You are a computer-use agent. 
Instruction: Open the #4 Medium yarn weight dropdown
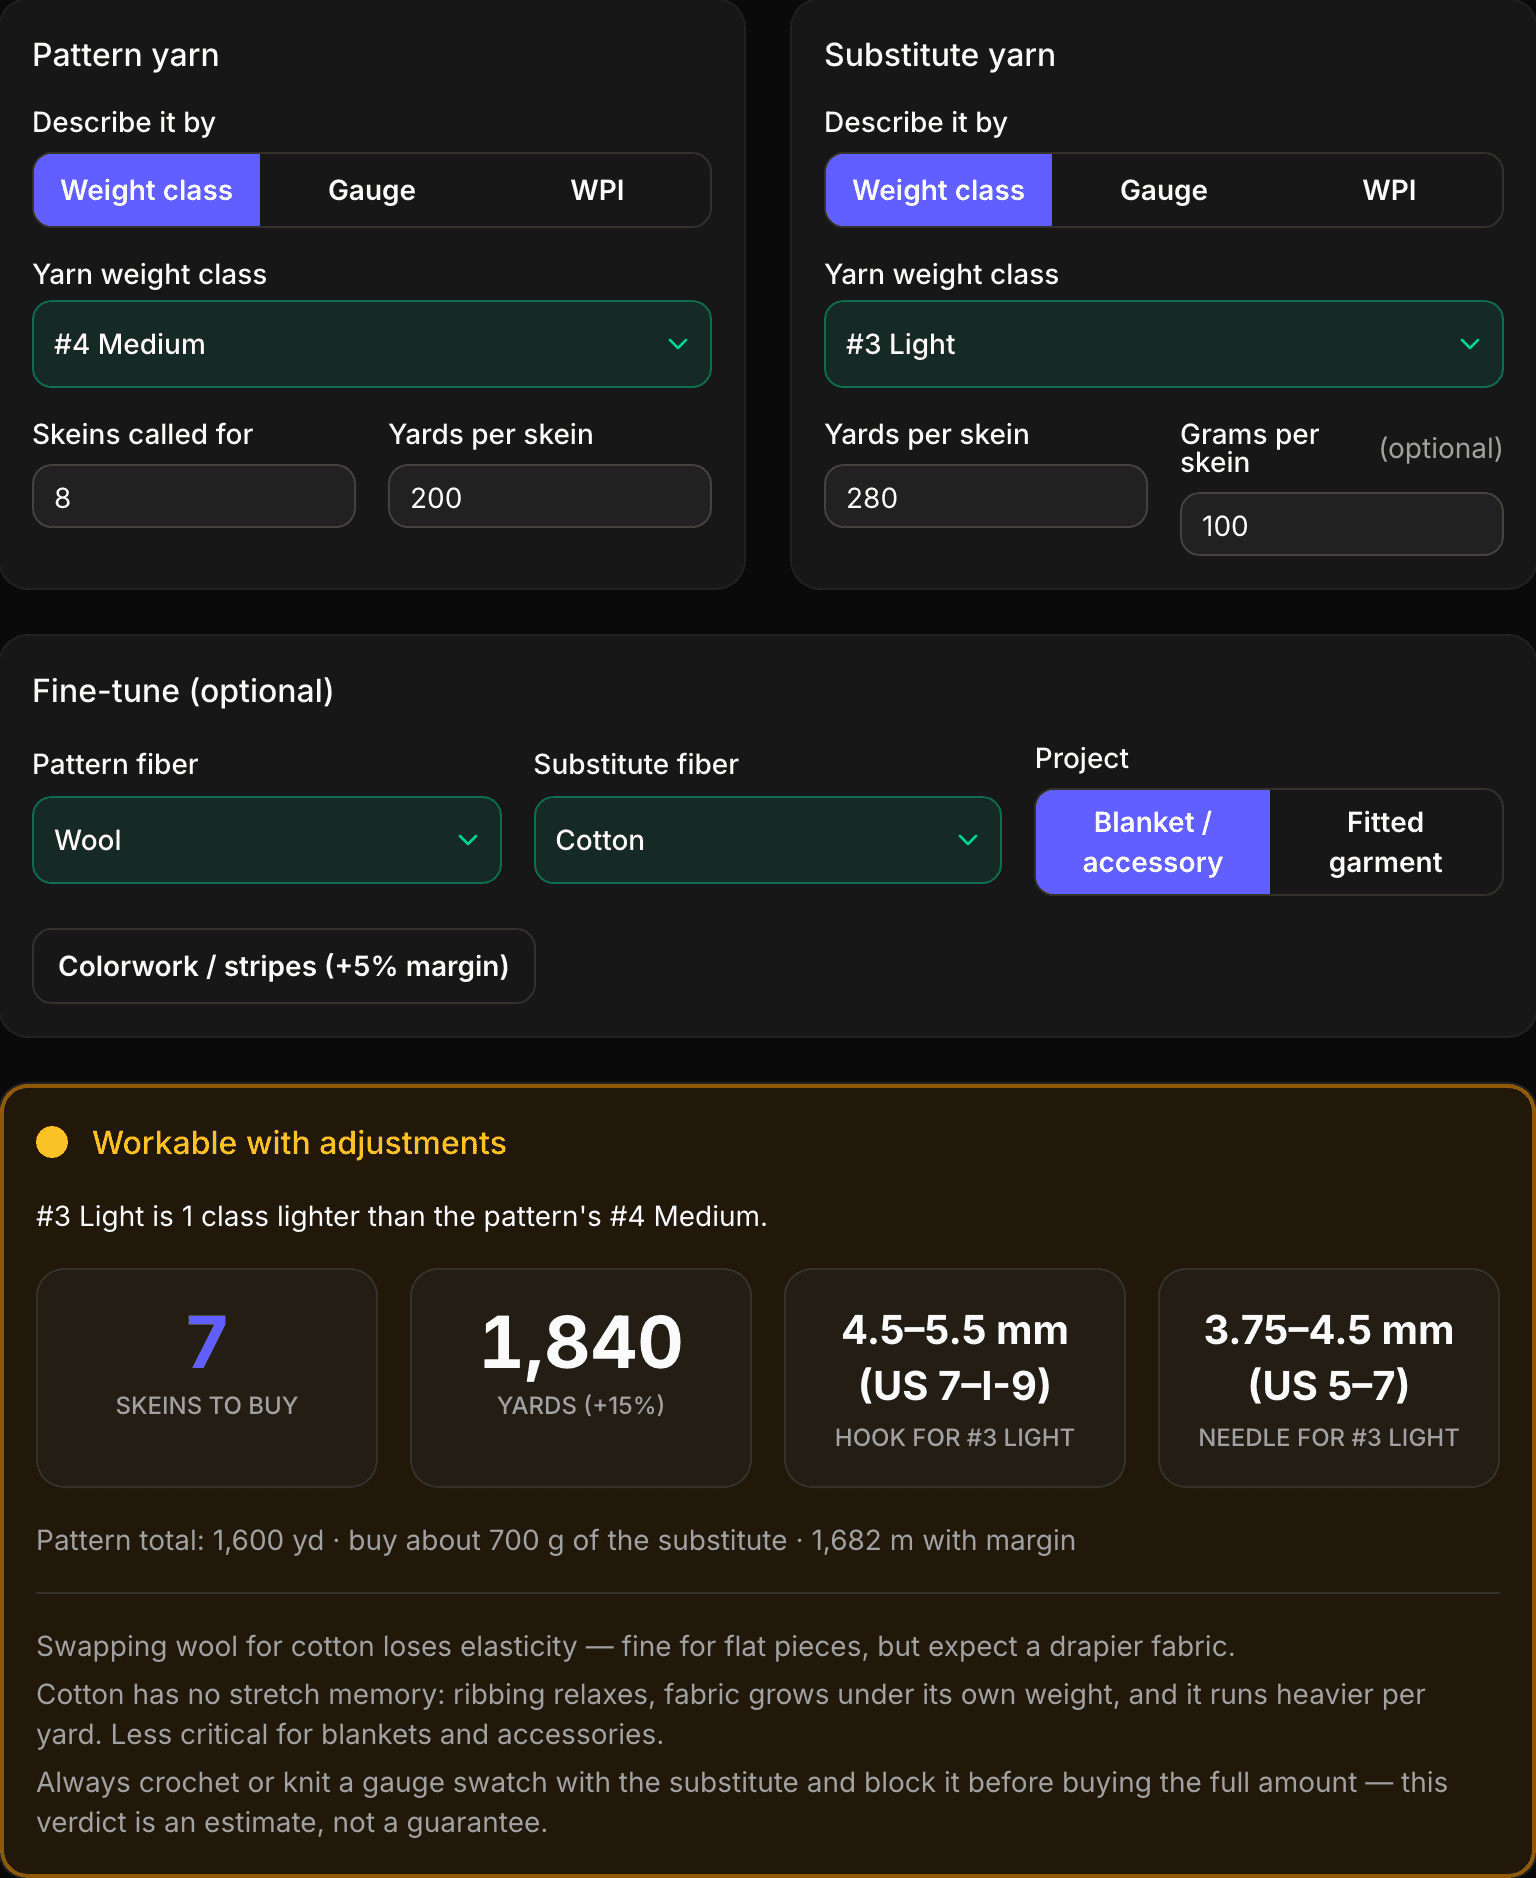(x=372, y=344)
